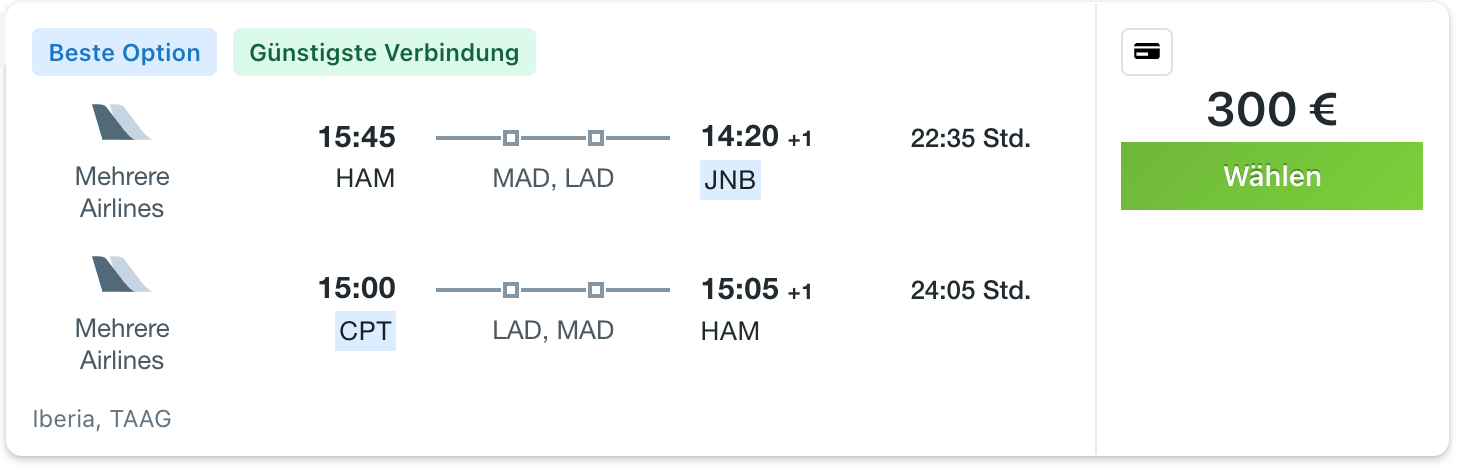The height and width of the screenshot is (470, 1464).
Task: Click the outbound flight airline logo
Action: tap(122, 122)
